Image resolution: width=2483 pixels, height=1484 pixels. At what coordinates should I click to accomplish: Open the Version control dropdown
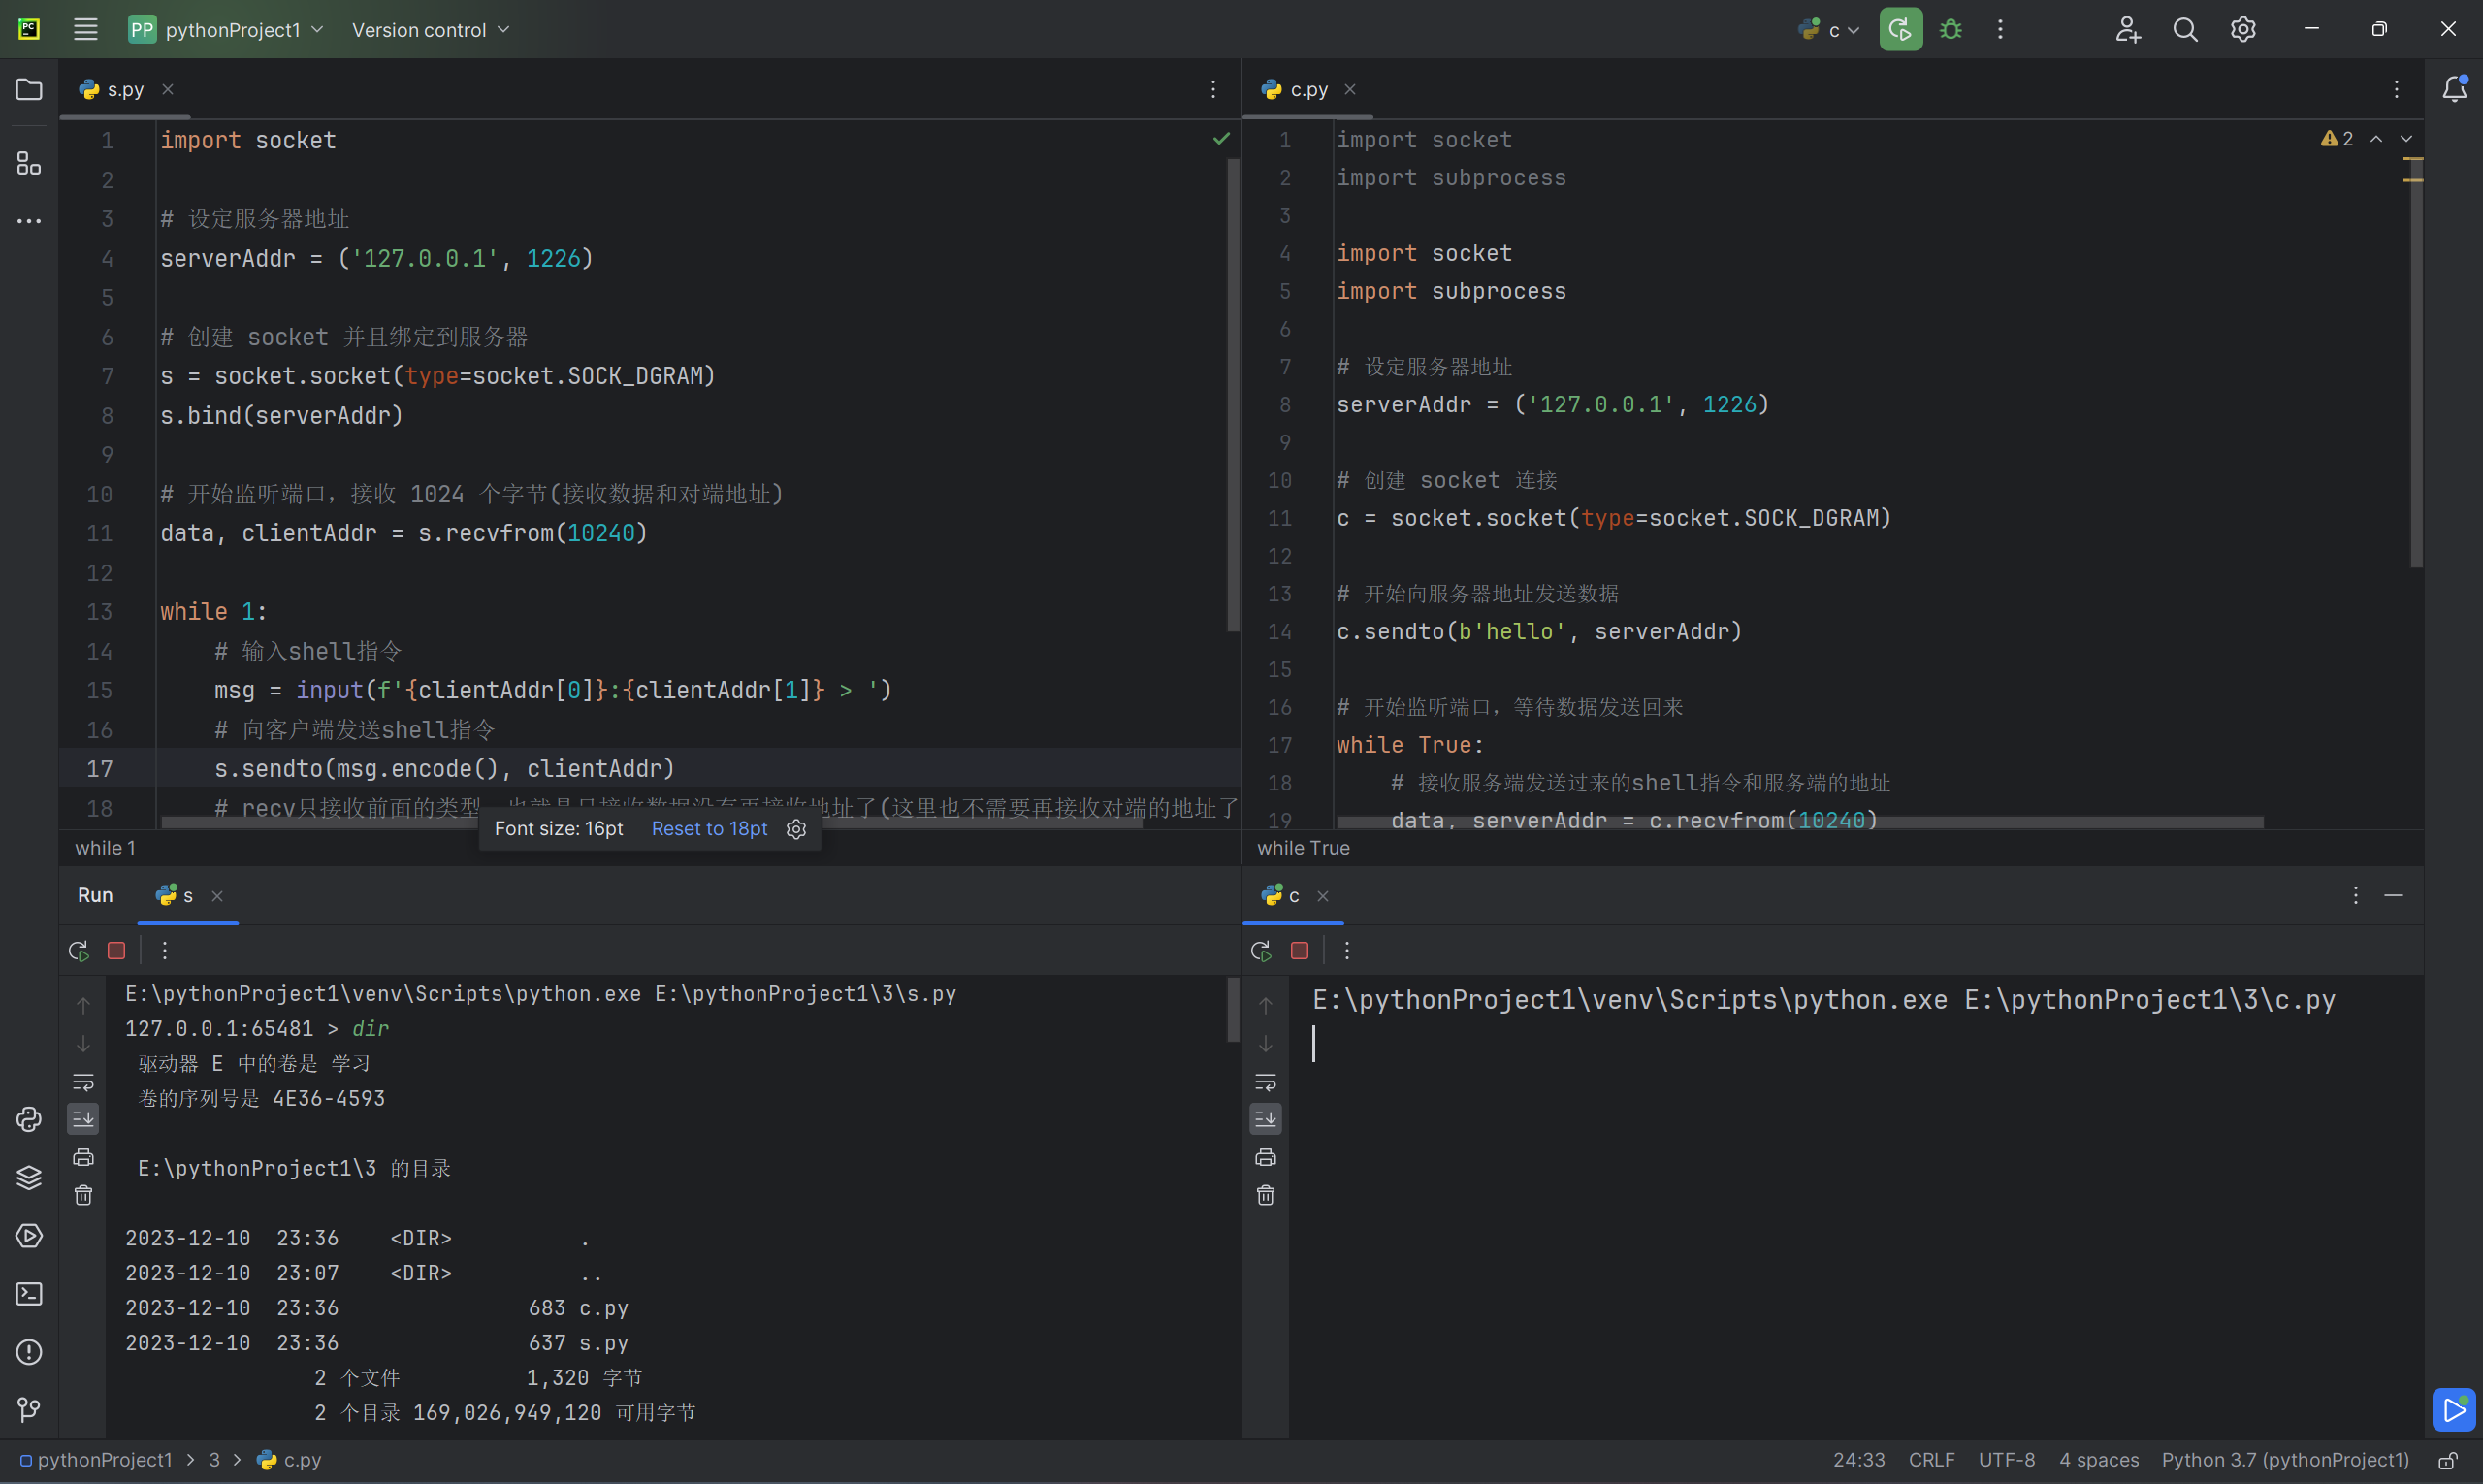pyautogui.click(x=431, y=29)
